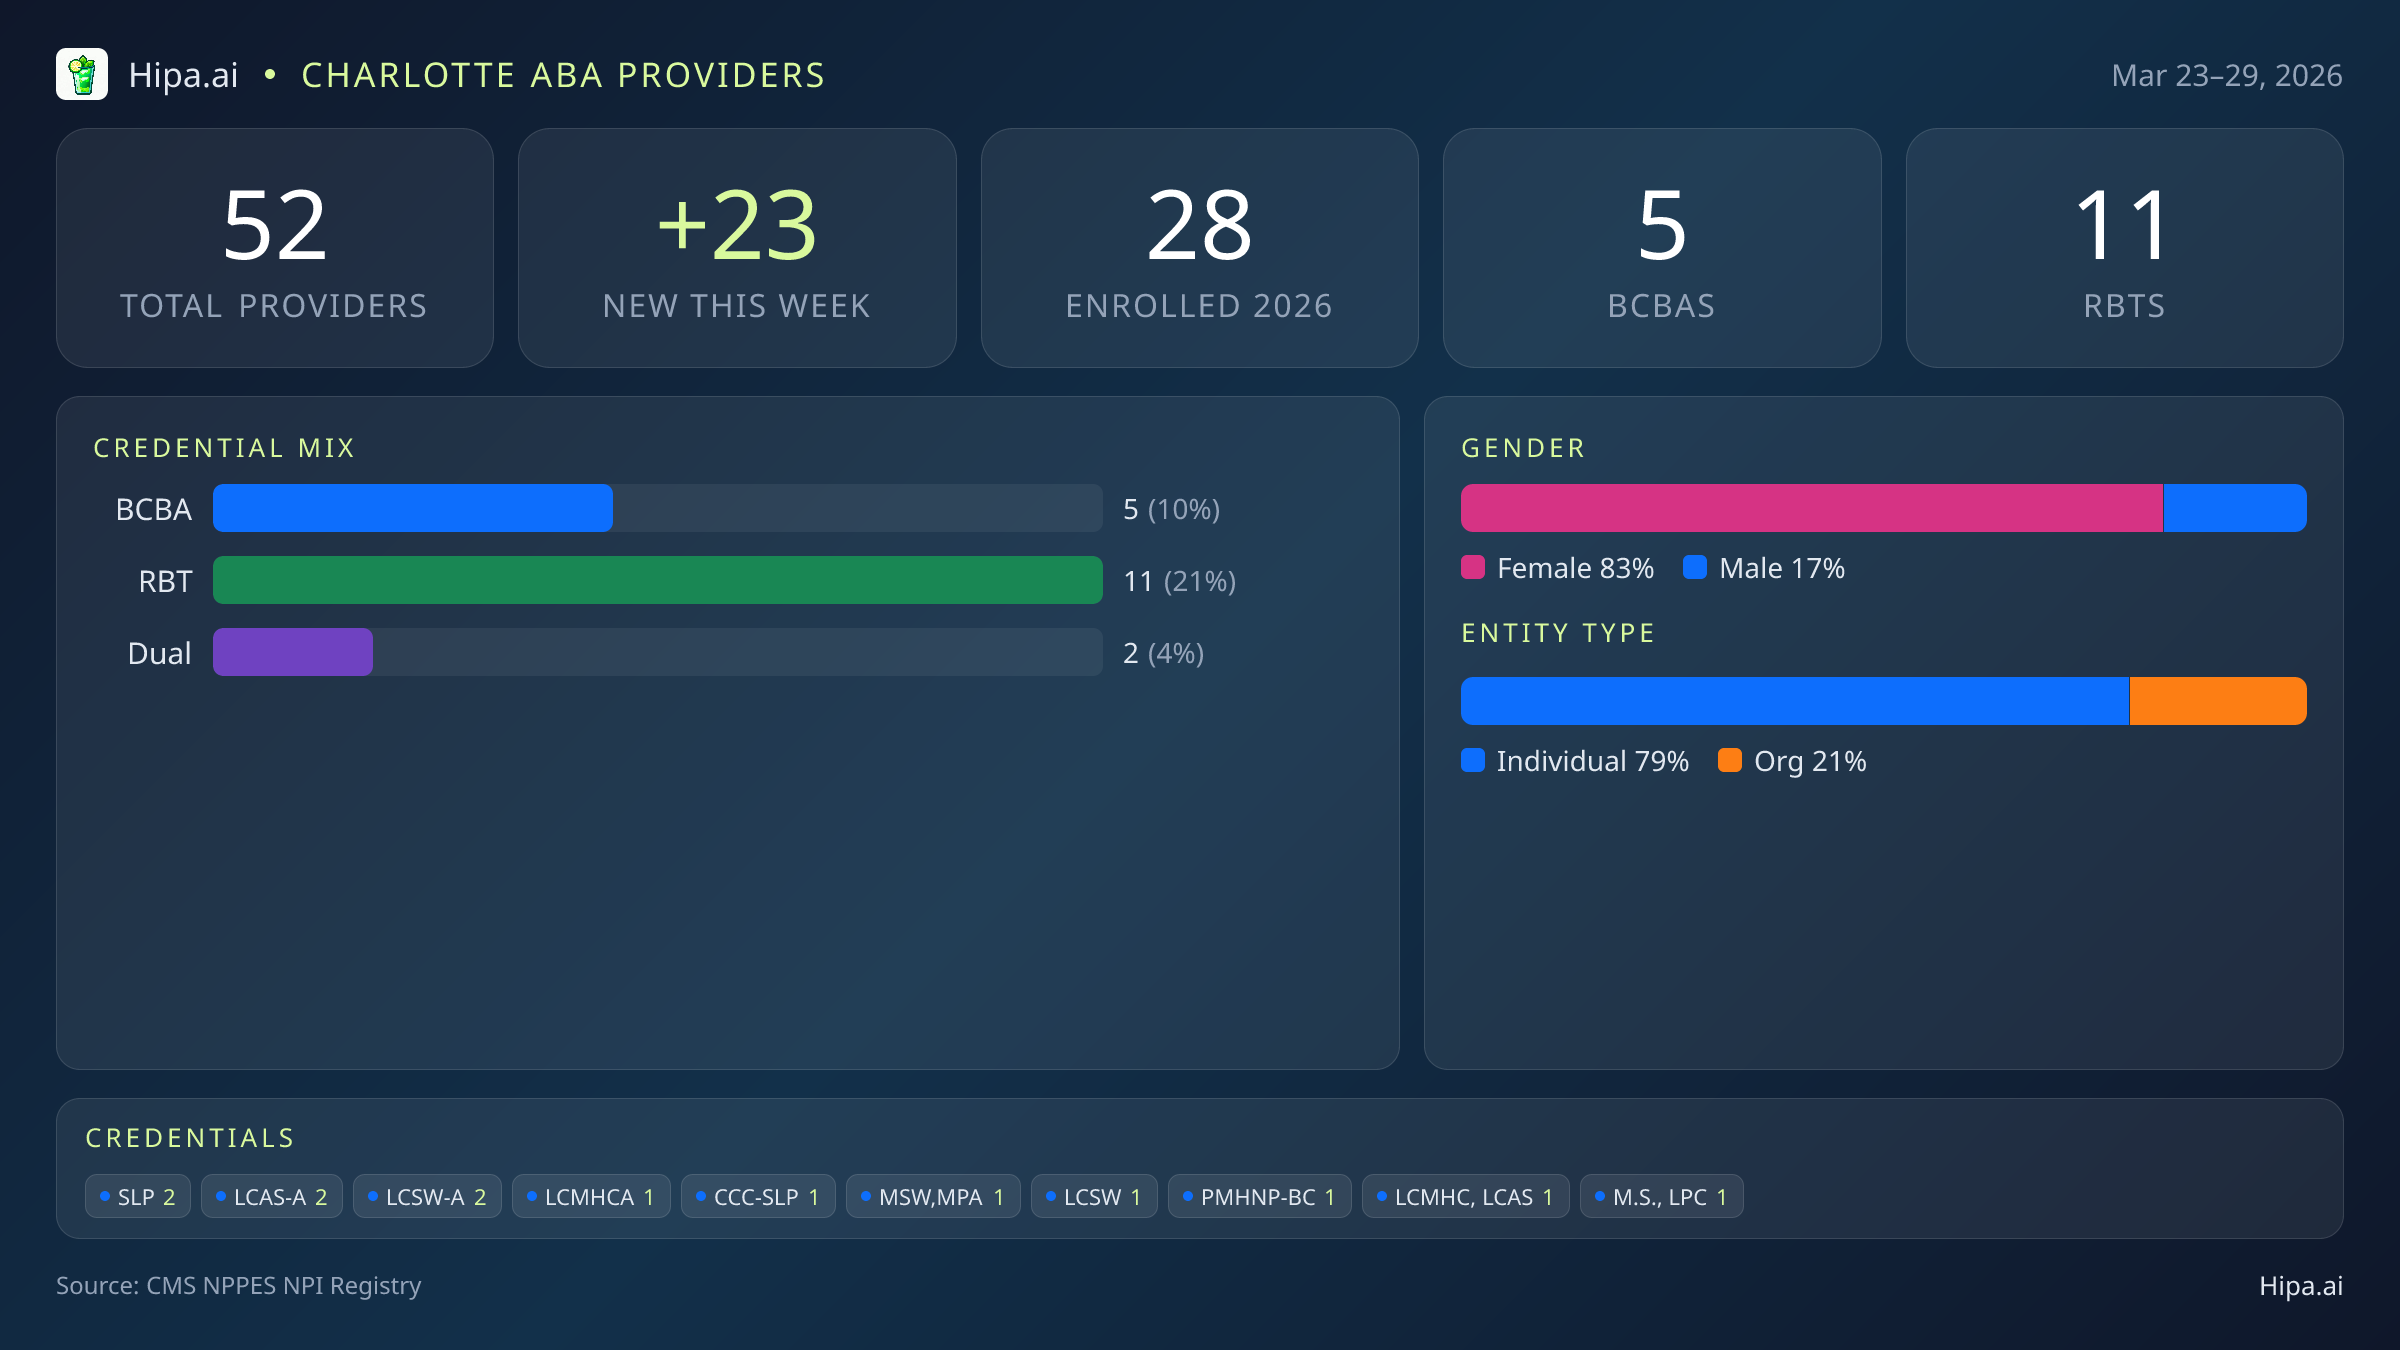2400x1350 pixels.
Task: Open the CMS NPPES NPI Registry source link
Action: [x=240, y=1286]
